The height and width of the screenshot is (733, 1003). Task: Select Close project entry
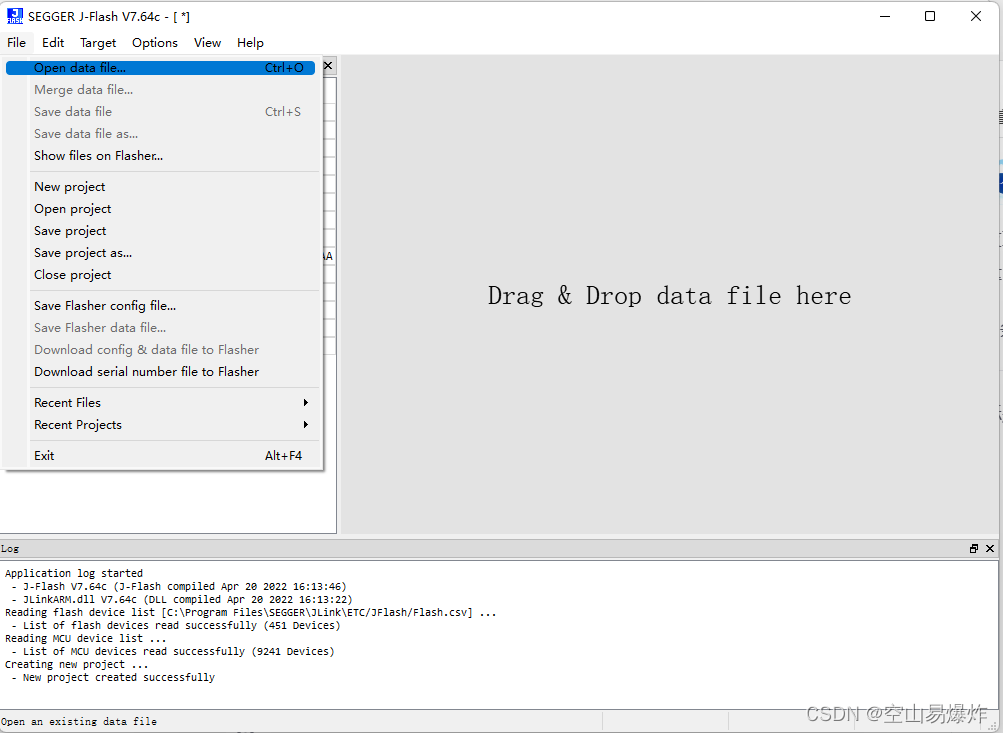(x=161, y=274)
